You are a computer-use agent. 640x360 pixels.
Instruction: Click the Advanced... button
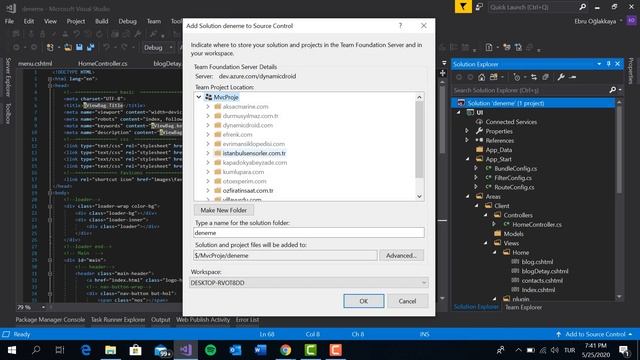pyautogui.click(x=401, y=256)
